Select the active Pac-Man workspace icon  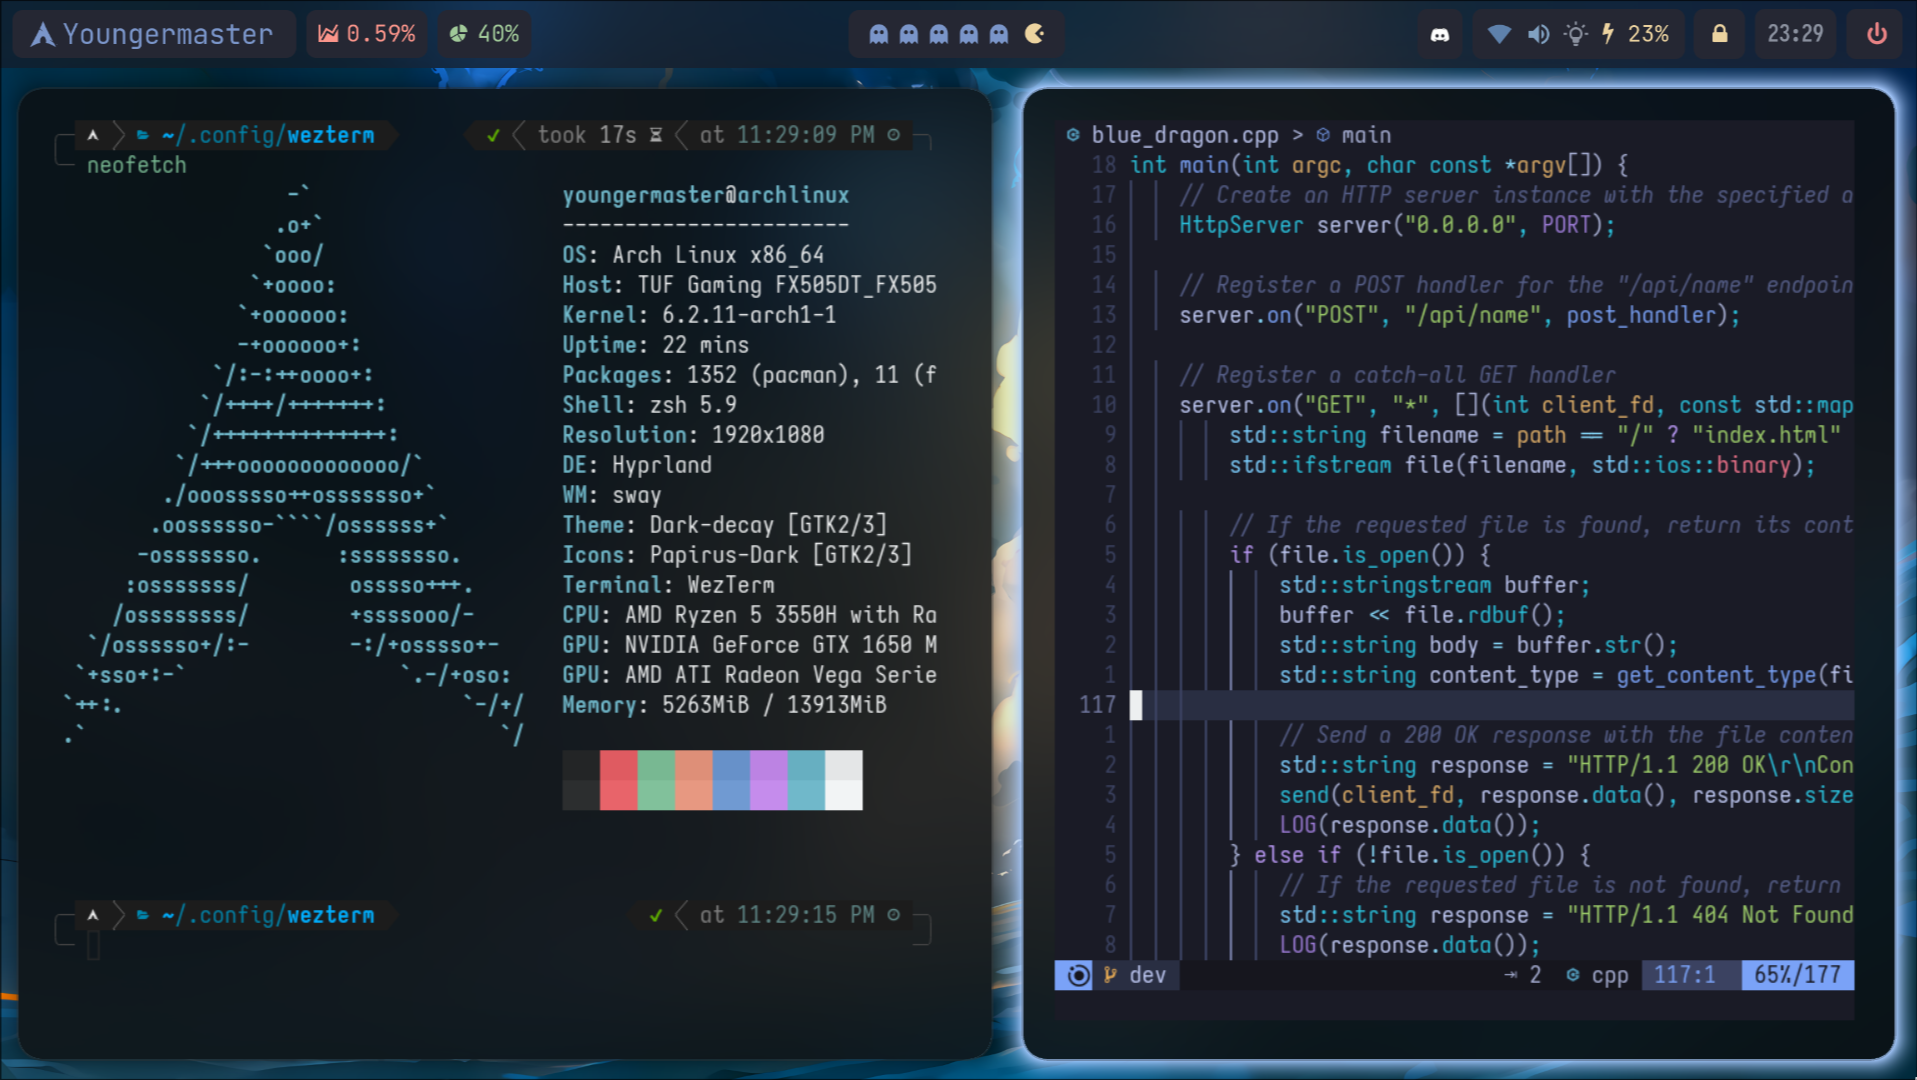pos(1035,34)
